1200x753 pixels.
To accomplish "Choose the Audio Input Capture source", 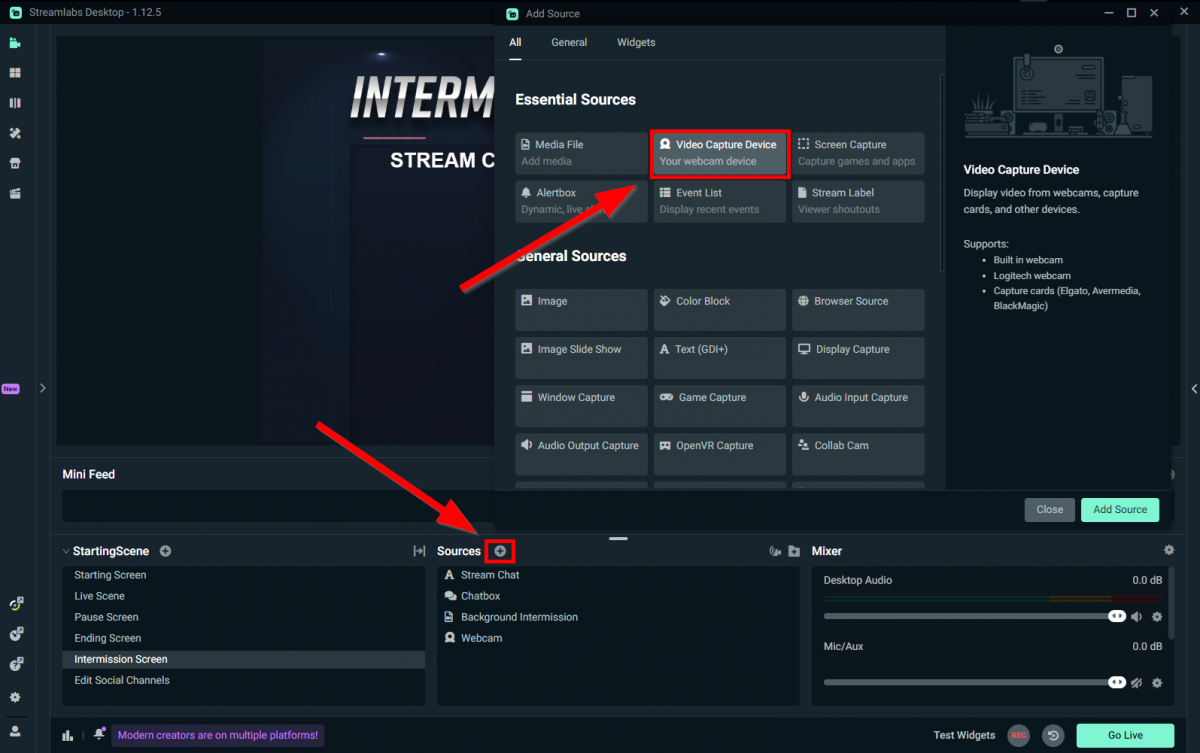I will coord(858,406).
